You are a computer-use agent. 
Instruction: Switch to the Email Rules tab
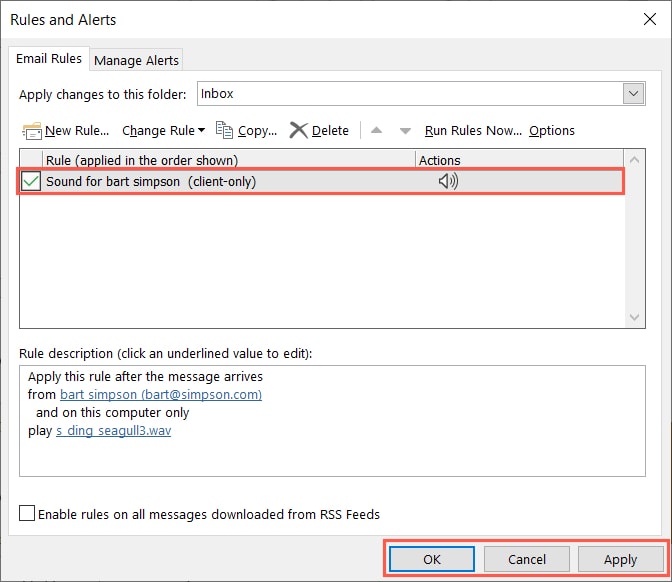coord(49,59)
